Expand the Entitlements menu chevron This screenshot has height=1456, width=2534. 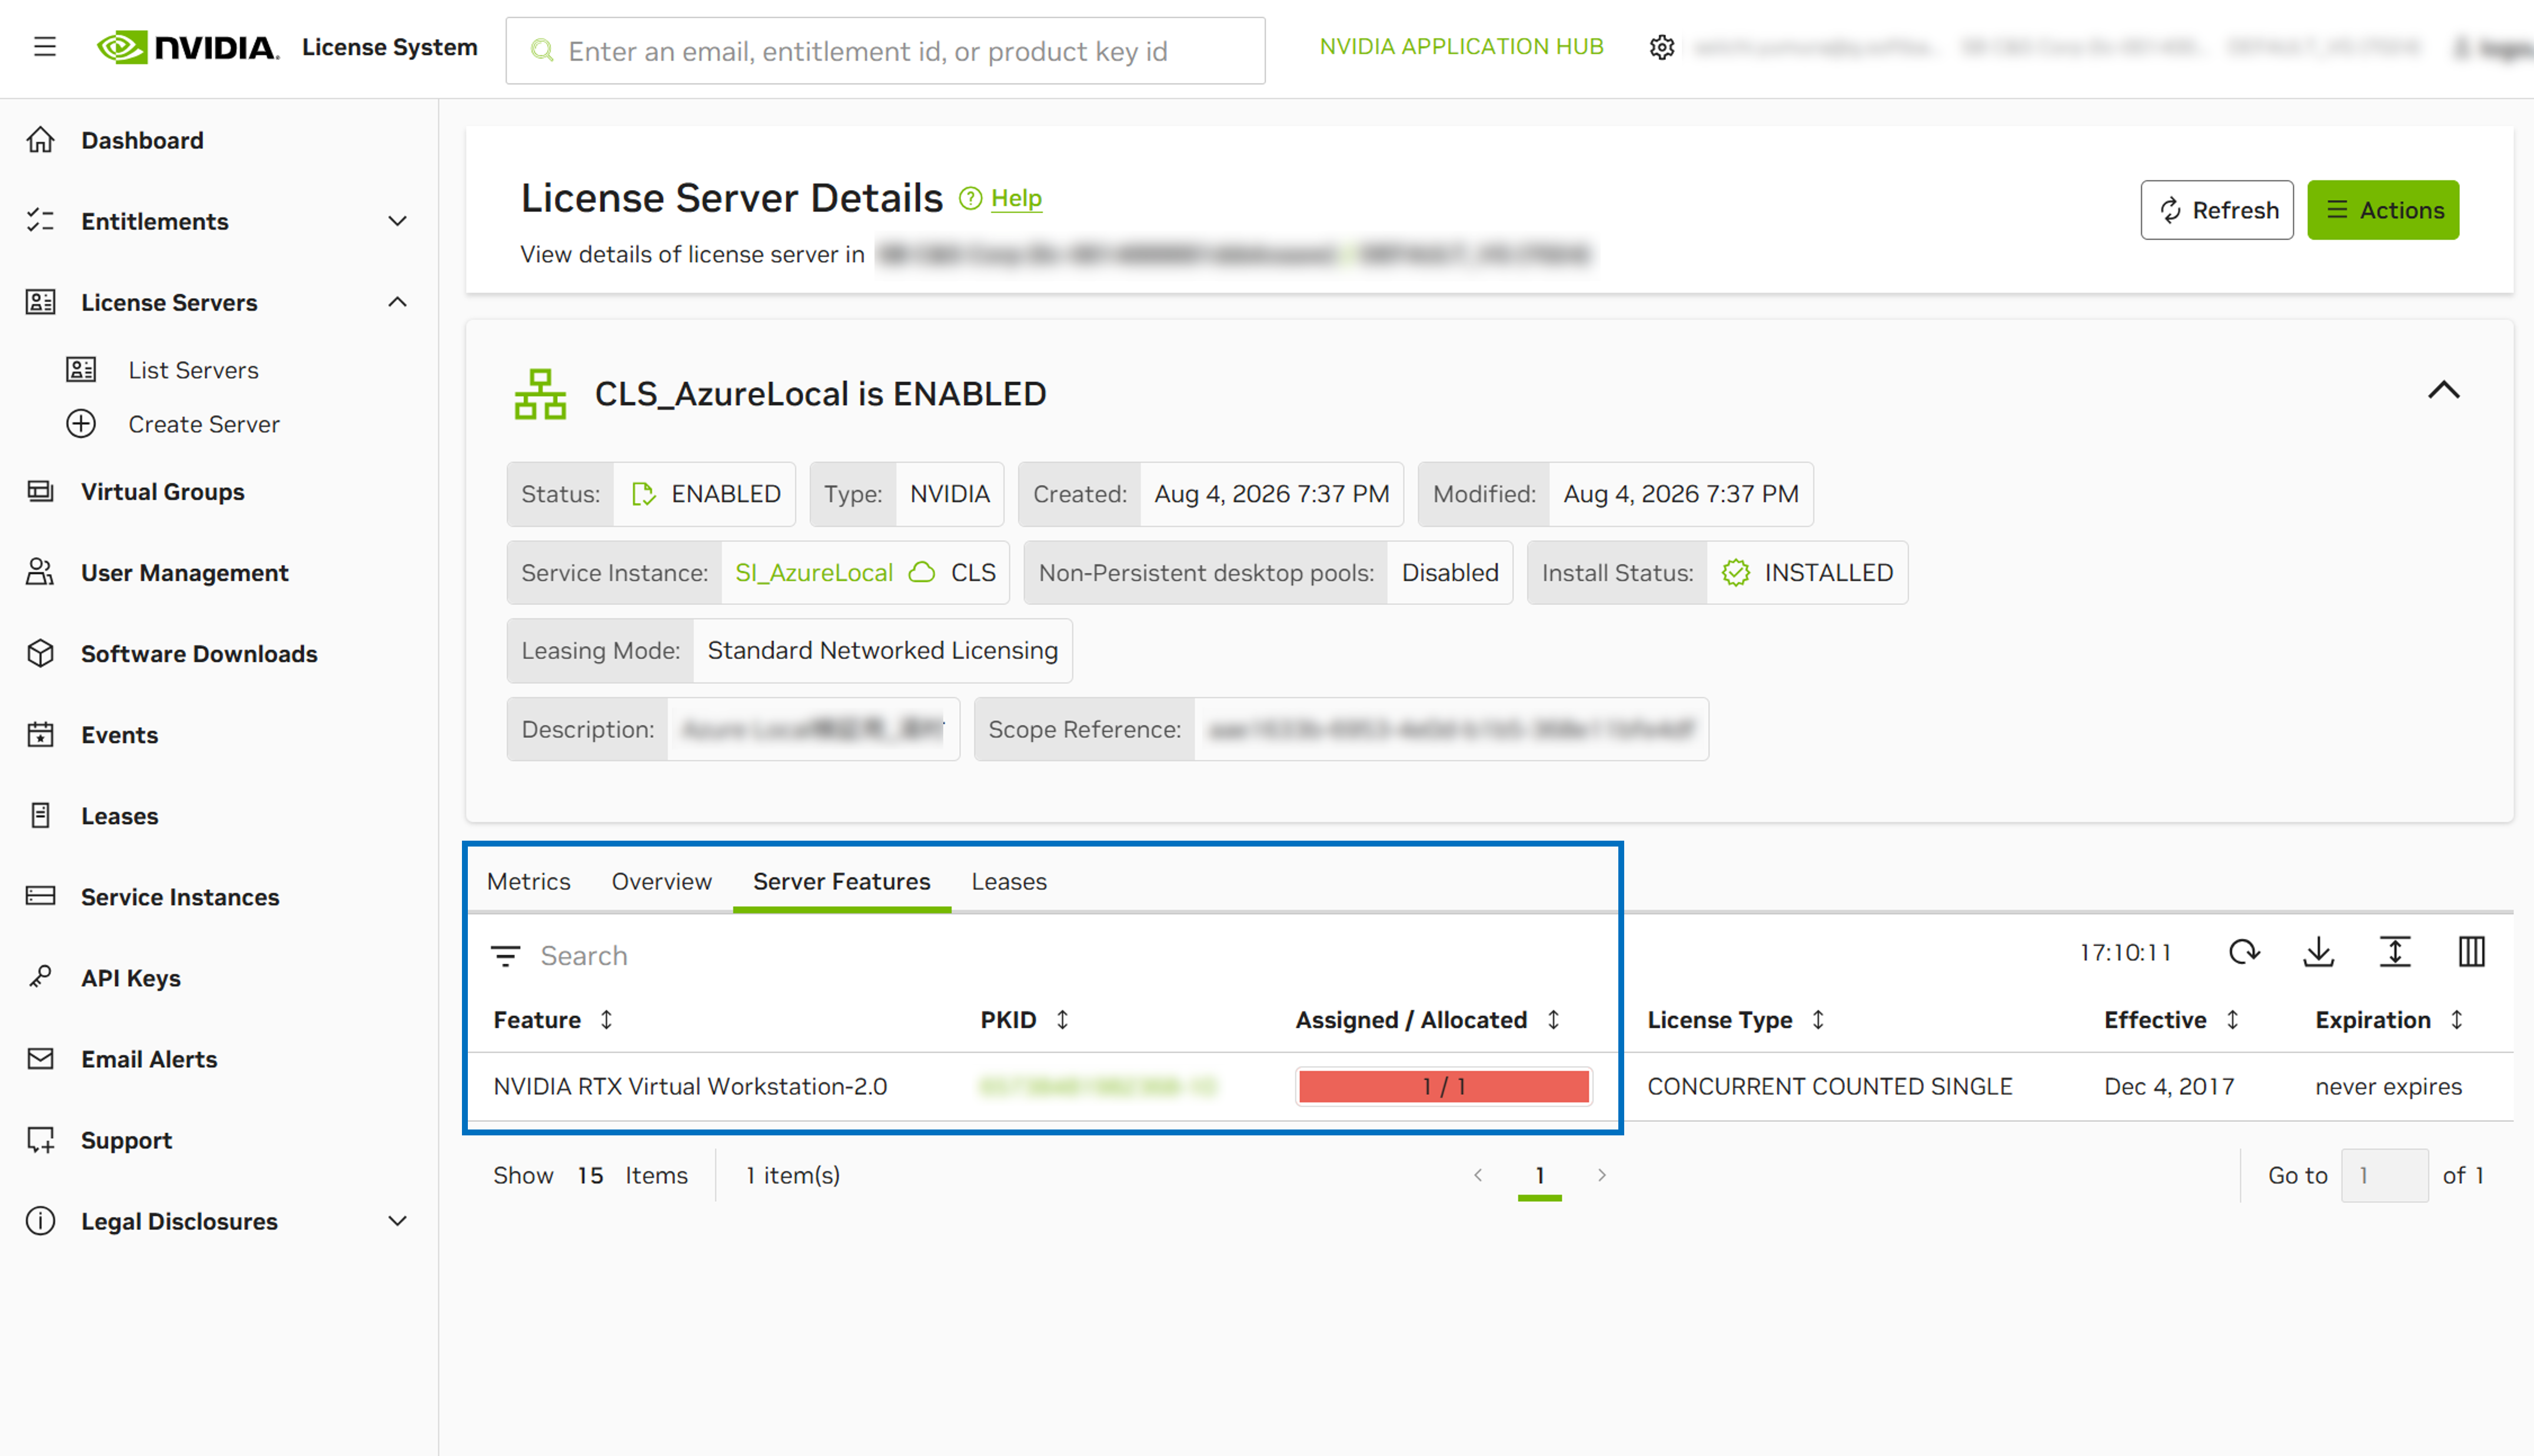pos(398,221)
